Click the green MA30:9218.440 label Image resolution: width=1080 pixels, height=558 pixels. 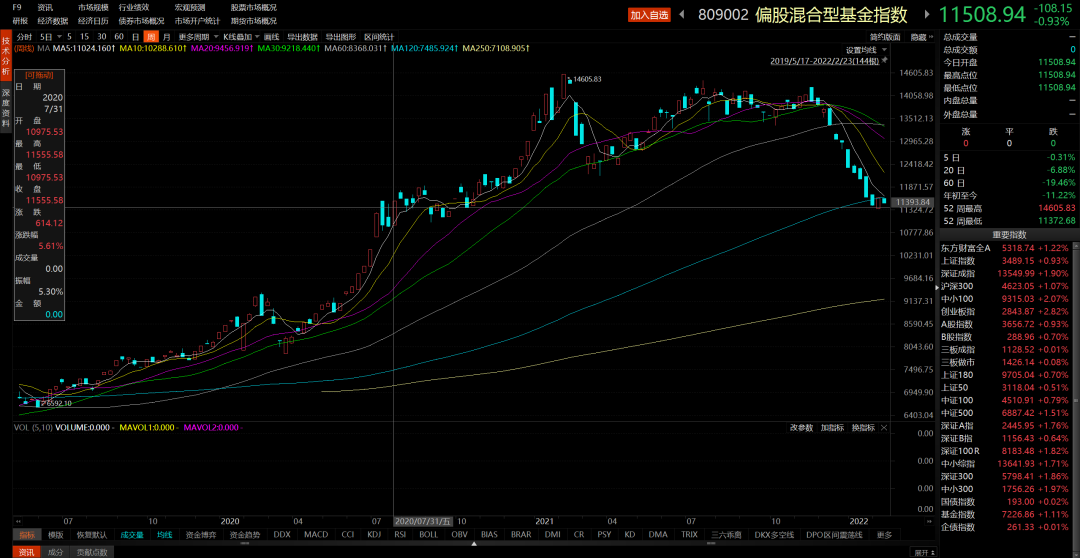click(289, 49)
